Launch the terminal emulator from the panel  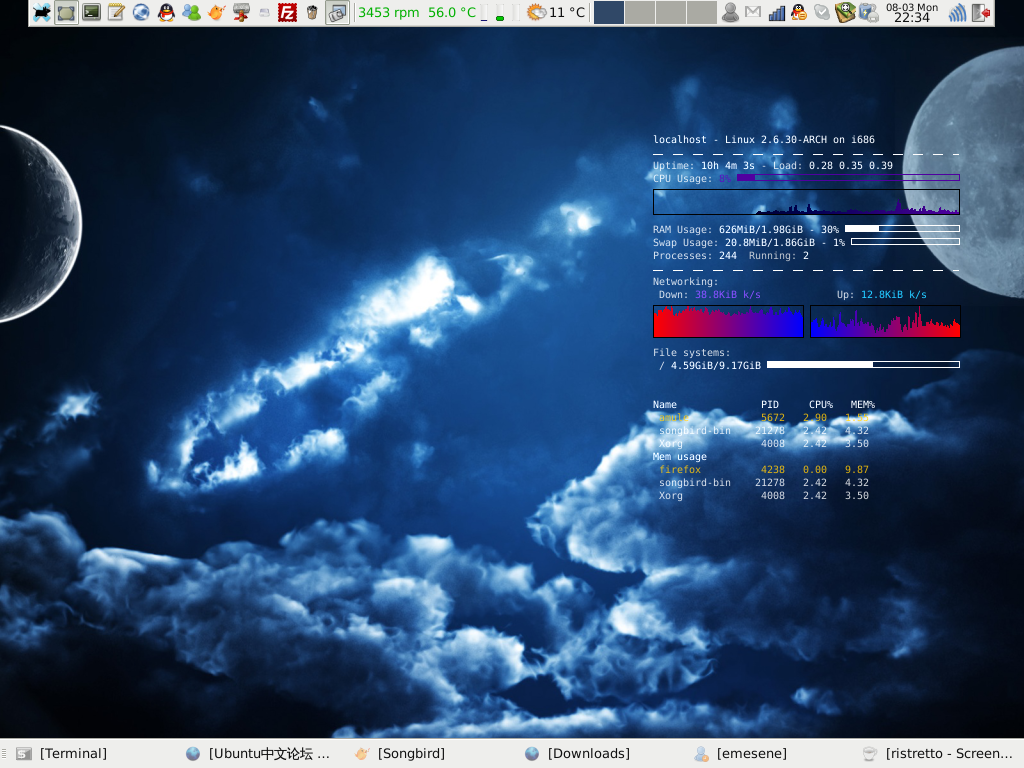click(91, 12)
